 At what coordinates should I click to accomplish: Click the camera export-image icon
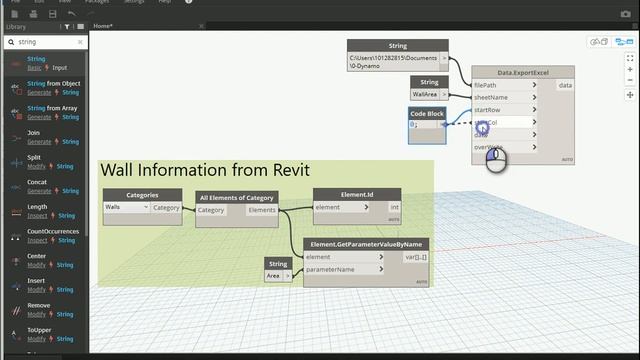(x=625, y=14)
